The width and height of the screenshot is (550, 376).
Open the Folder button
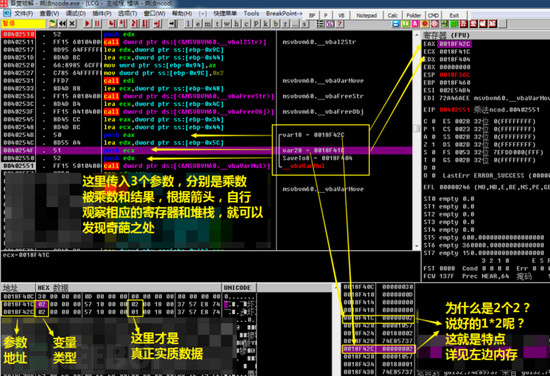(414, 15)
